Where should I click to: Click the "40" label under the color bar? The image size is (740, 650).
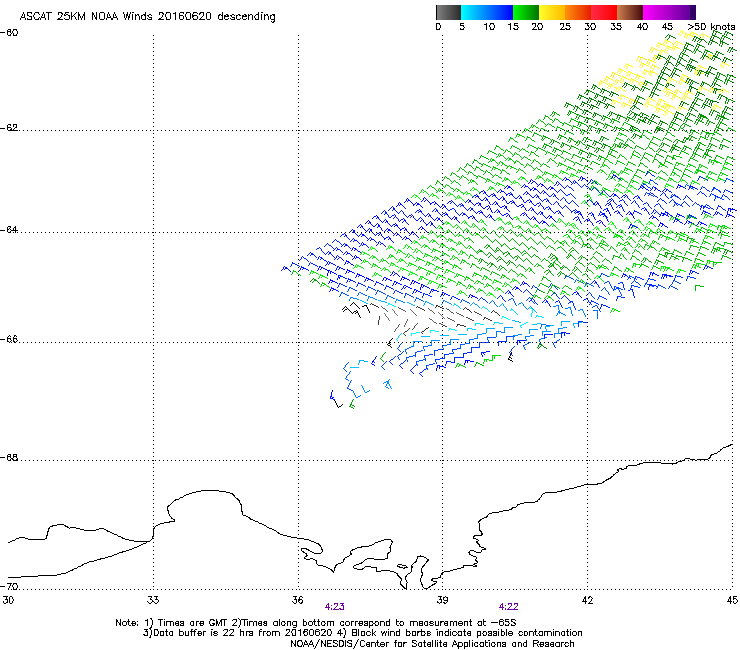pos(642,27)
